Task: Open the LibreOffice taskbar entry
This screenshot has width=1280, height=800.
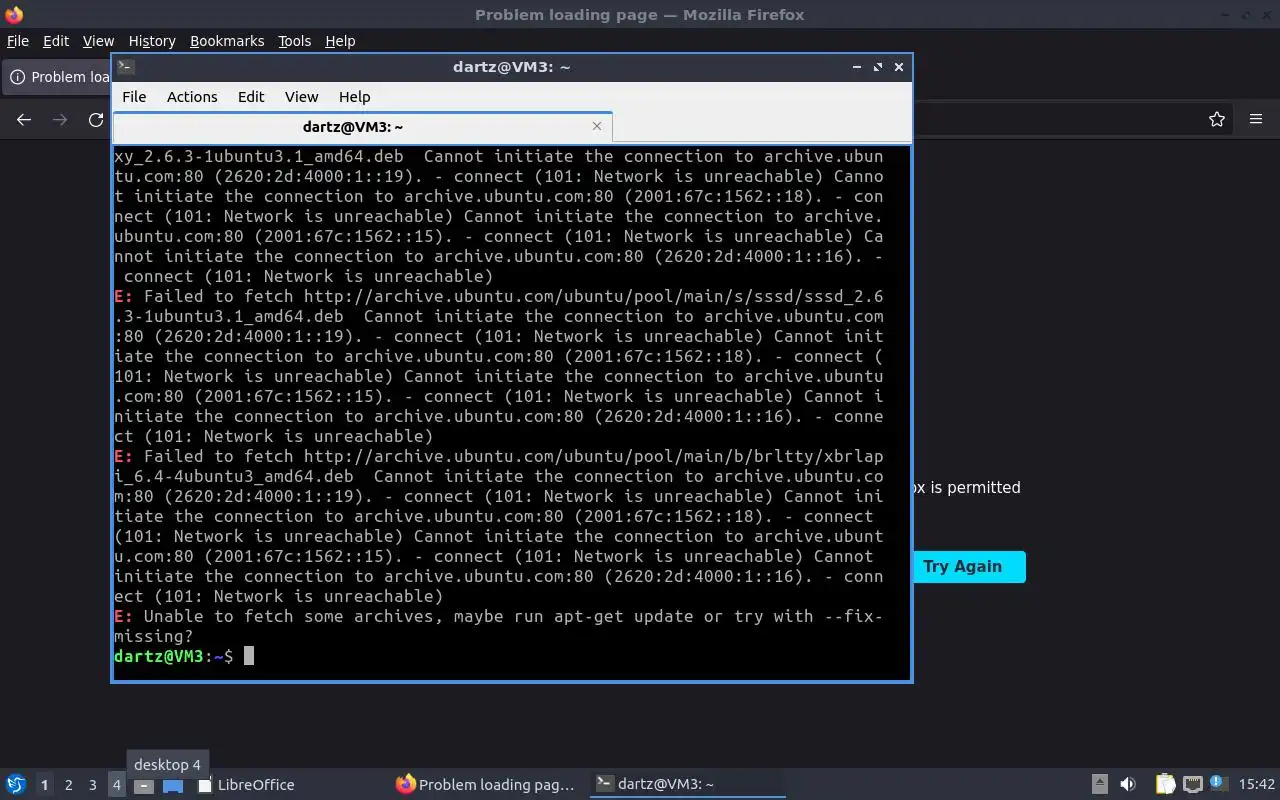Action: [x=246, y=785]
